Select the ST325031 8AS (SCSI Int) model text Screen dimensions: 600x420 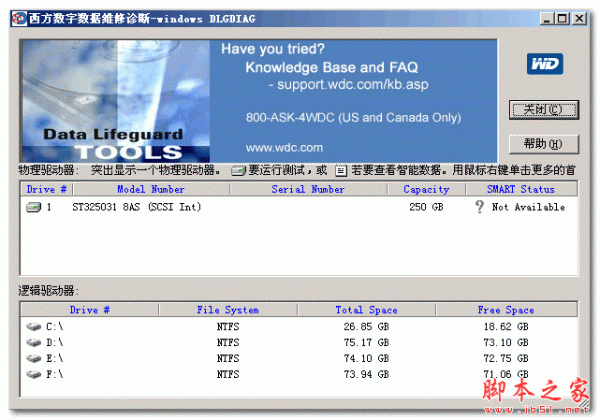click(x=137, y=207)
